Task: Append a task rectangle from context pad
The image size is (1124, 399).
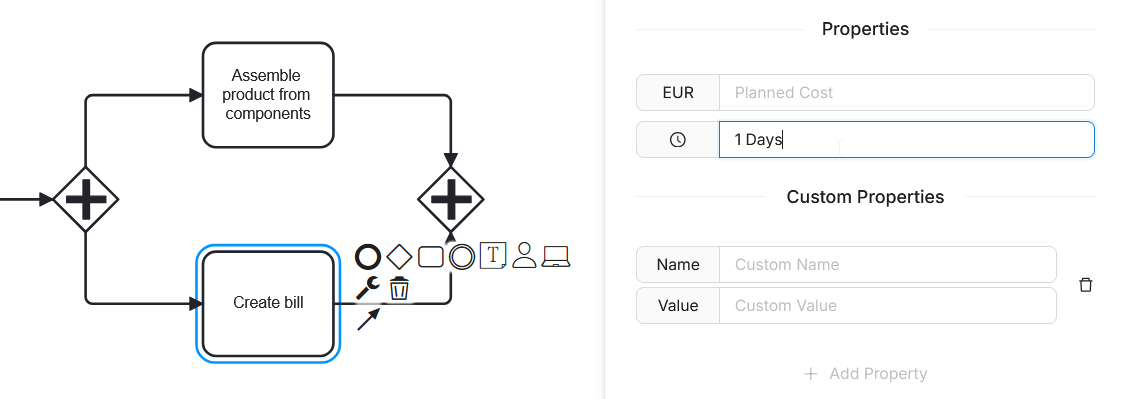Action: (x=430, y=256)
